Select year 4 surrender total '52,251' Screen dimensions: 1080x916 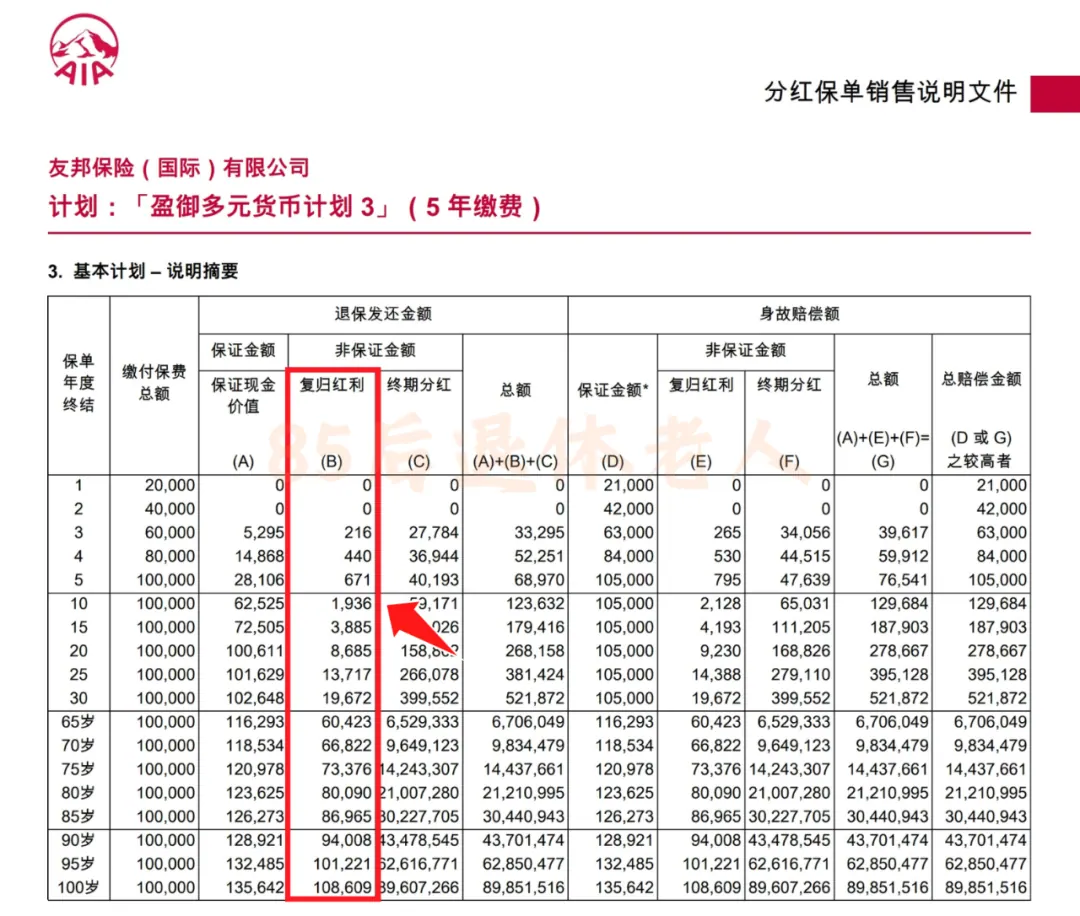point(539,556)
